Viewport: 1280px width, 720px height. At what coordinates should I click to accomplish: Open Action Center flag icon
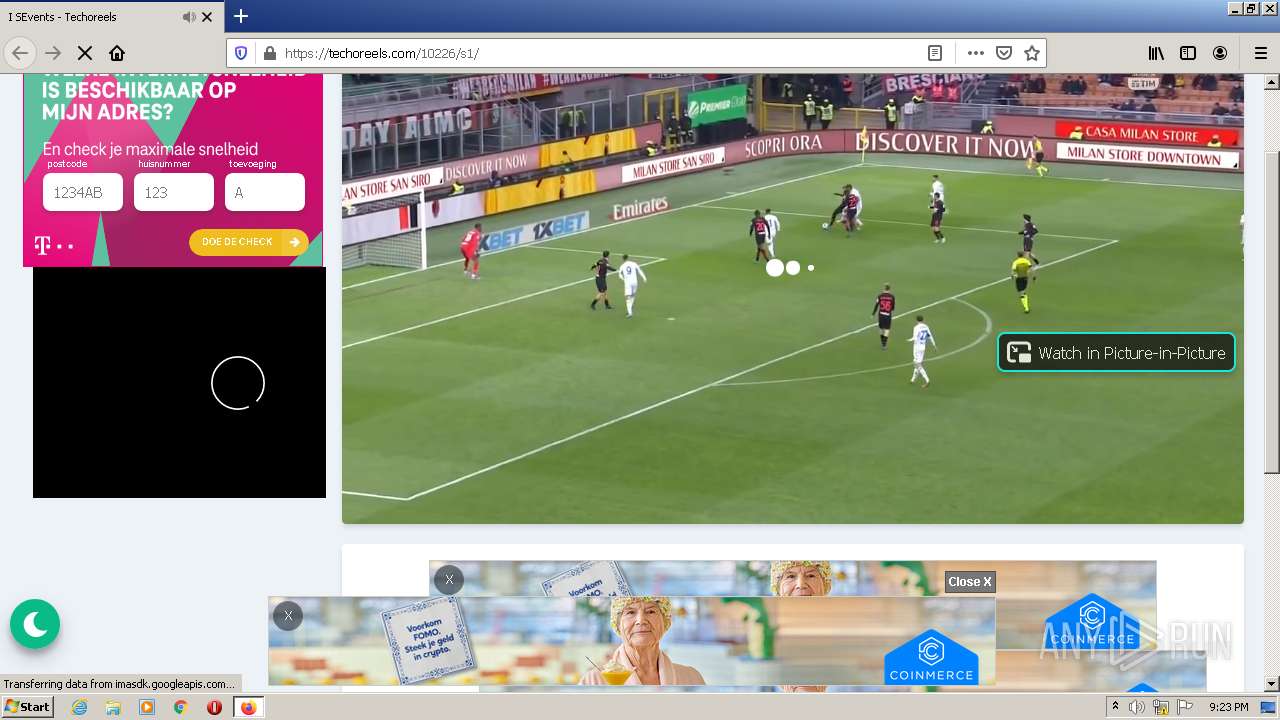(x=1185, y=707)
